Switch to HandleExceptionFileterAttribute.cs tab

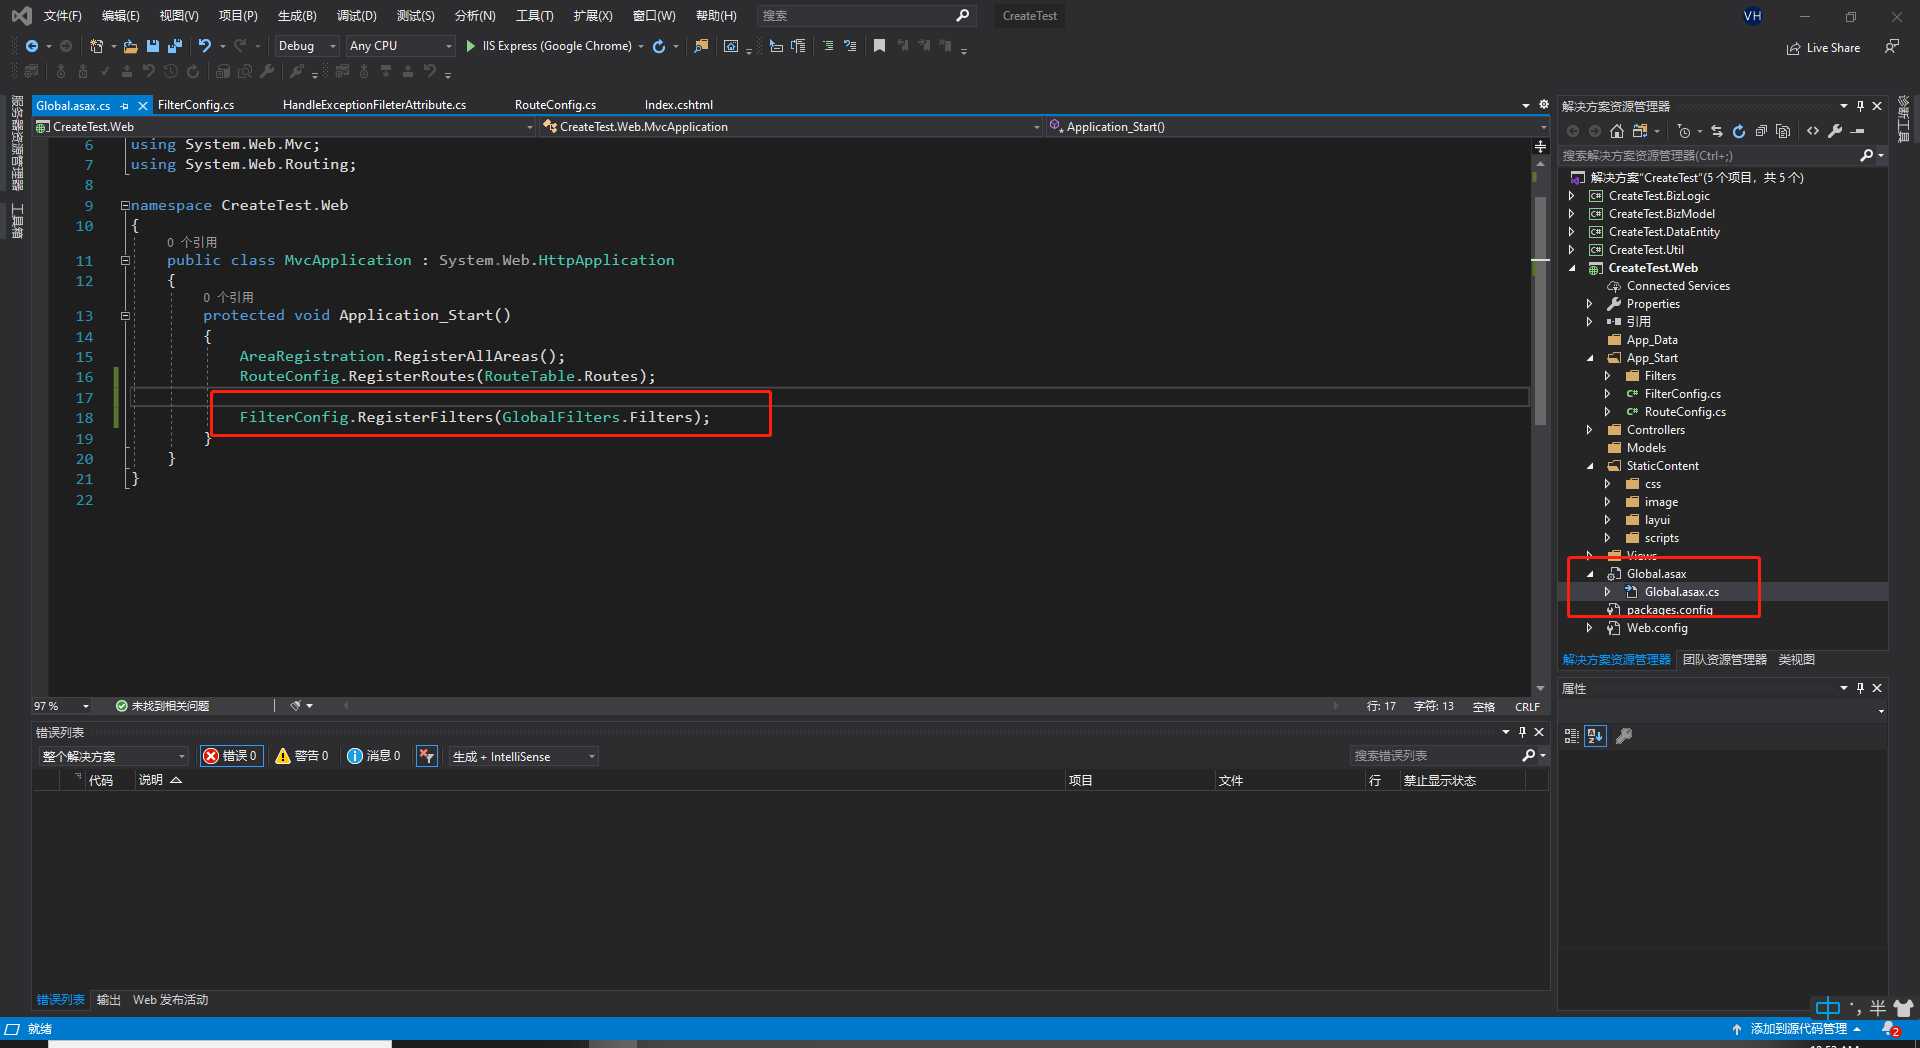click(x=374, y=105)
